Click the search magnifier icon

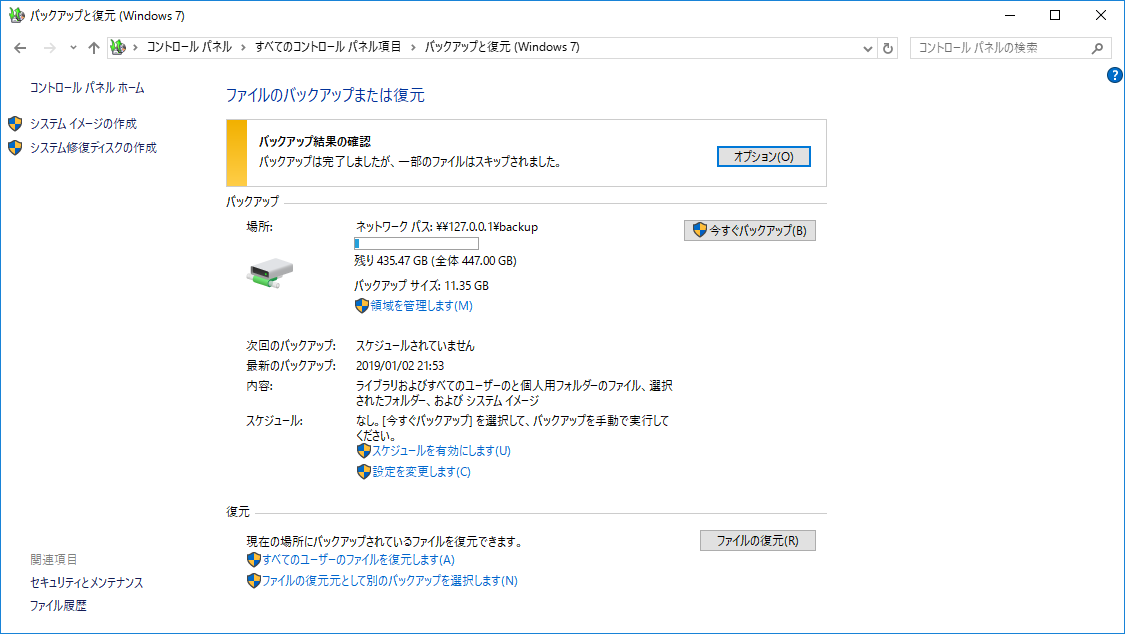[x=1097, y=48]
